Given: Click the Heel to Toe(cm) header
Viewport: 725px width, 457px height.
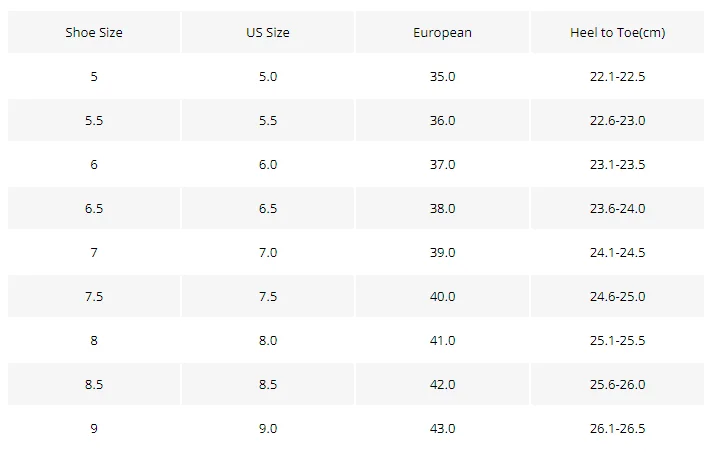Looking at the screenshot, I should (617, 33).
